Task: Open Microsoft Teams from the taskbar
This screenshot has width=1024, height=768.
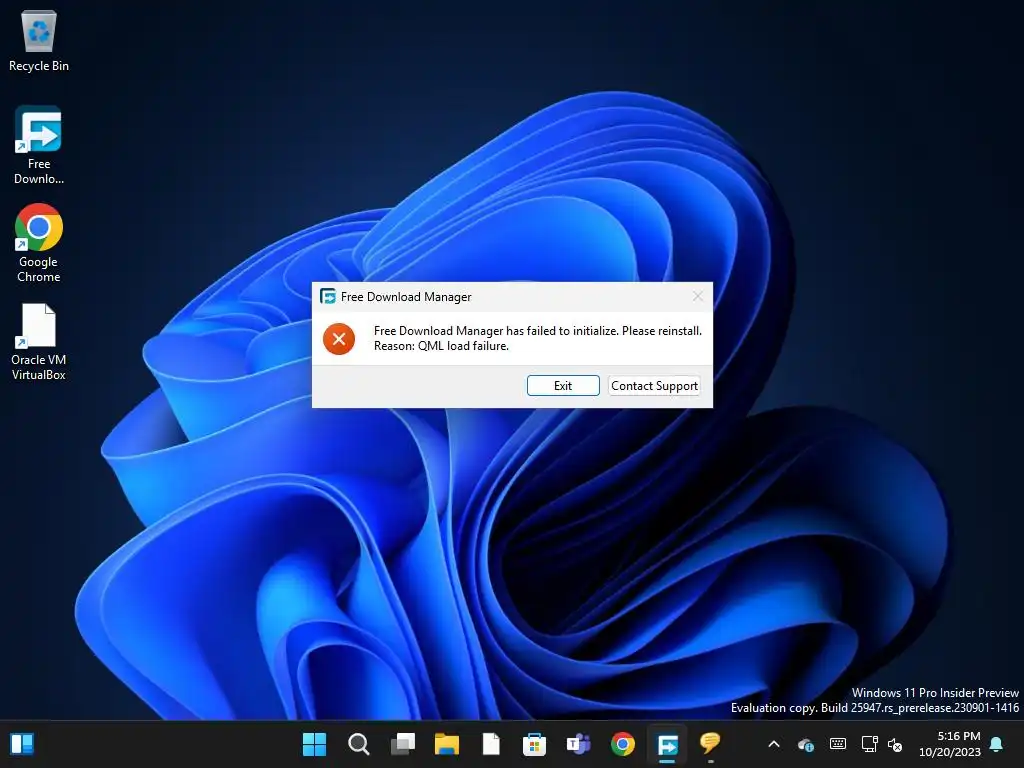Action: (579, 744)
